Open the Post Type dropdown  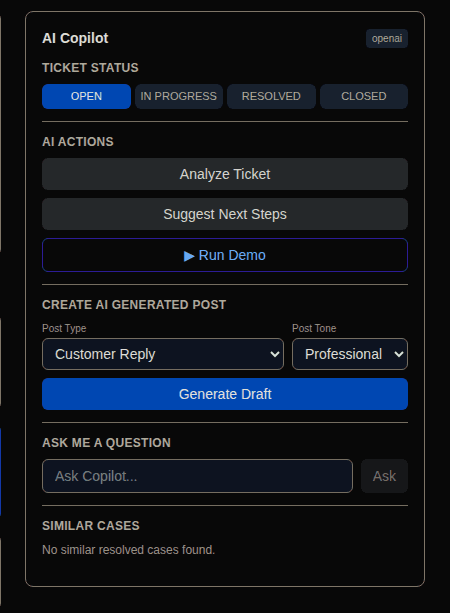click(163, 354)
